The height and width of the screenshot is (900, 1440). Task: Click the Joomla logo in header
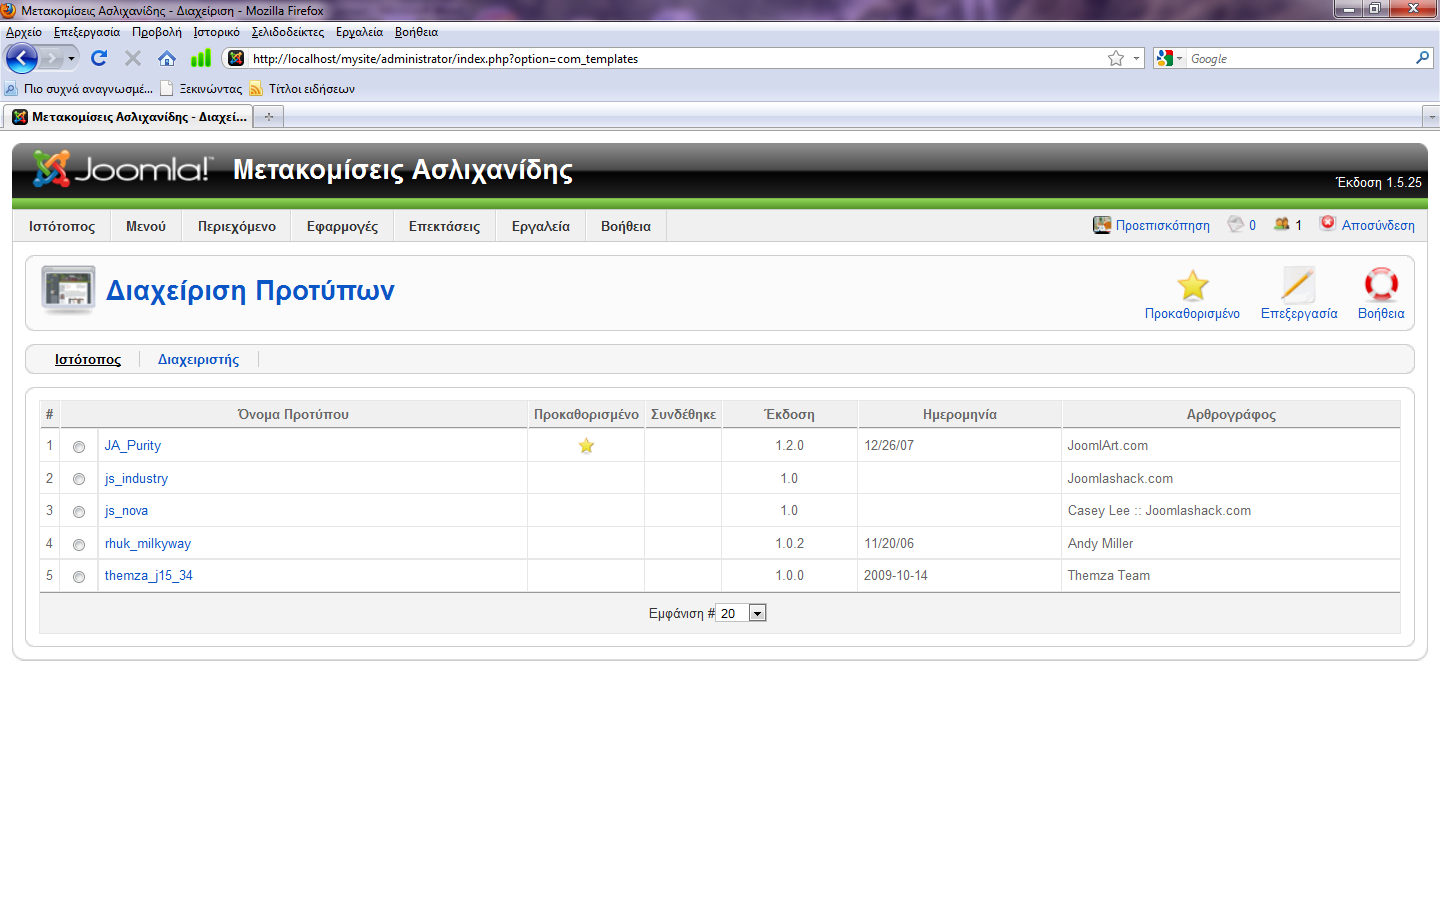(122, 169)
